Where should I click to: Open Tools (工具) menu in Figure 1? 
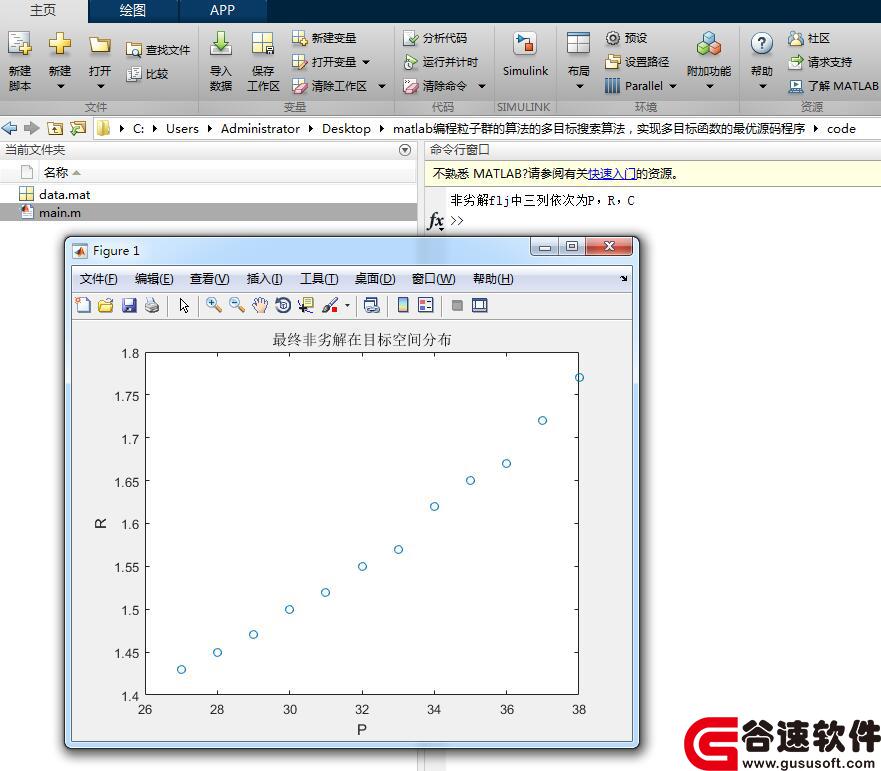click(x=319, y=279)
